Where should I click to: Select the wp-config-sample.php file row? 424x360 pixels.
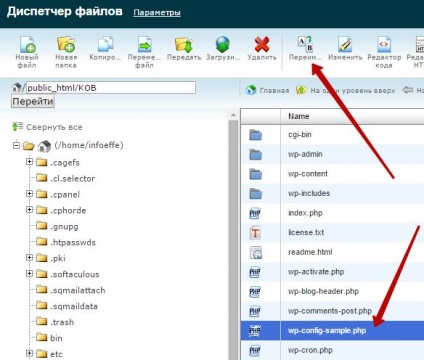tap(332, 331)
